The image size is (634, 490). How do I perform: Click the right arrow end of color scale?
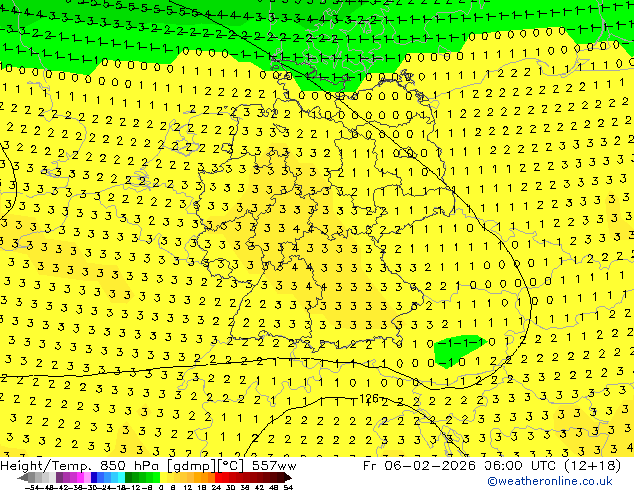(288, 477)
